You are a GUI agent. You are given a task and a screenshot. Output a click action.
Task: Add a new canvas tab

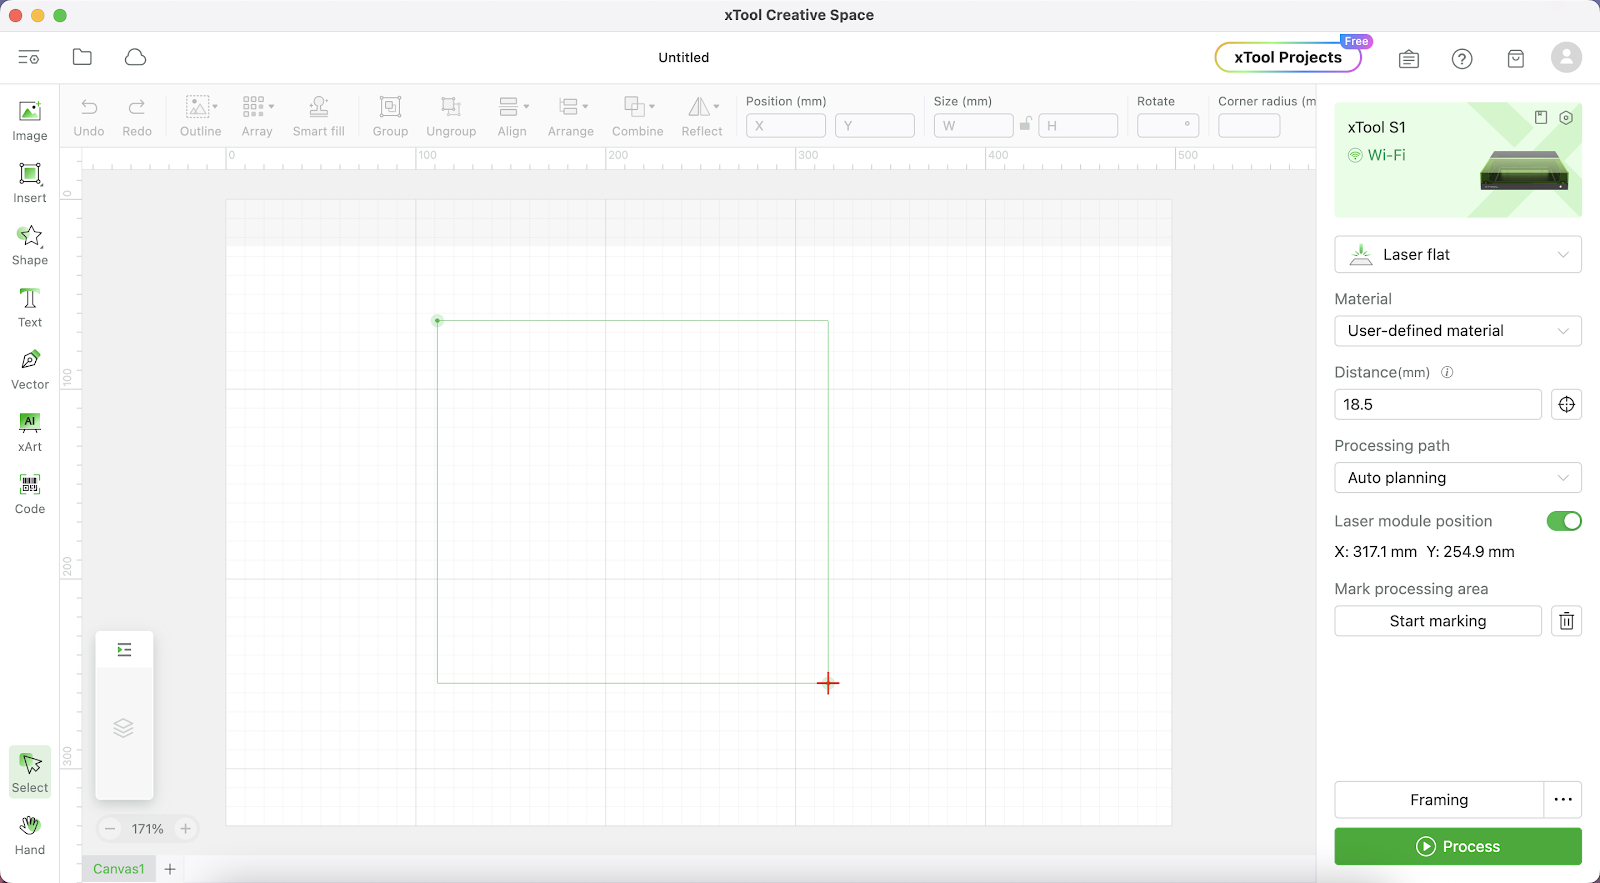[x=170, y=869]
